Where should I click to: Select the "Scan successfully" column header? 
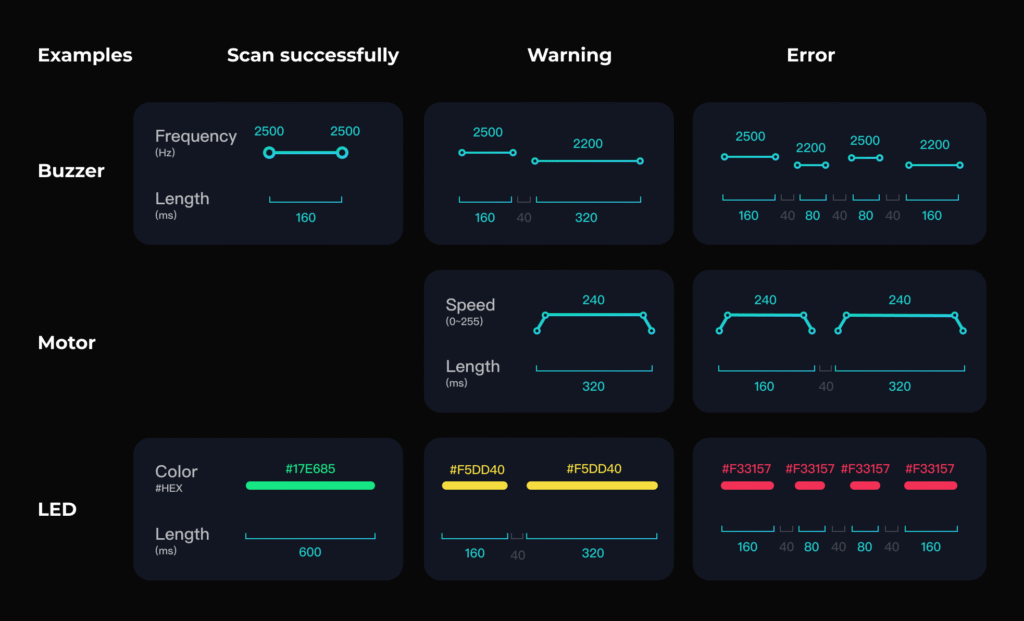pyautogui.click(x=312, y=55)
